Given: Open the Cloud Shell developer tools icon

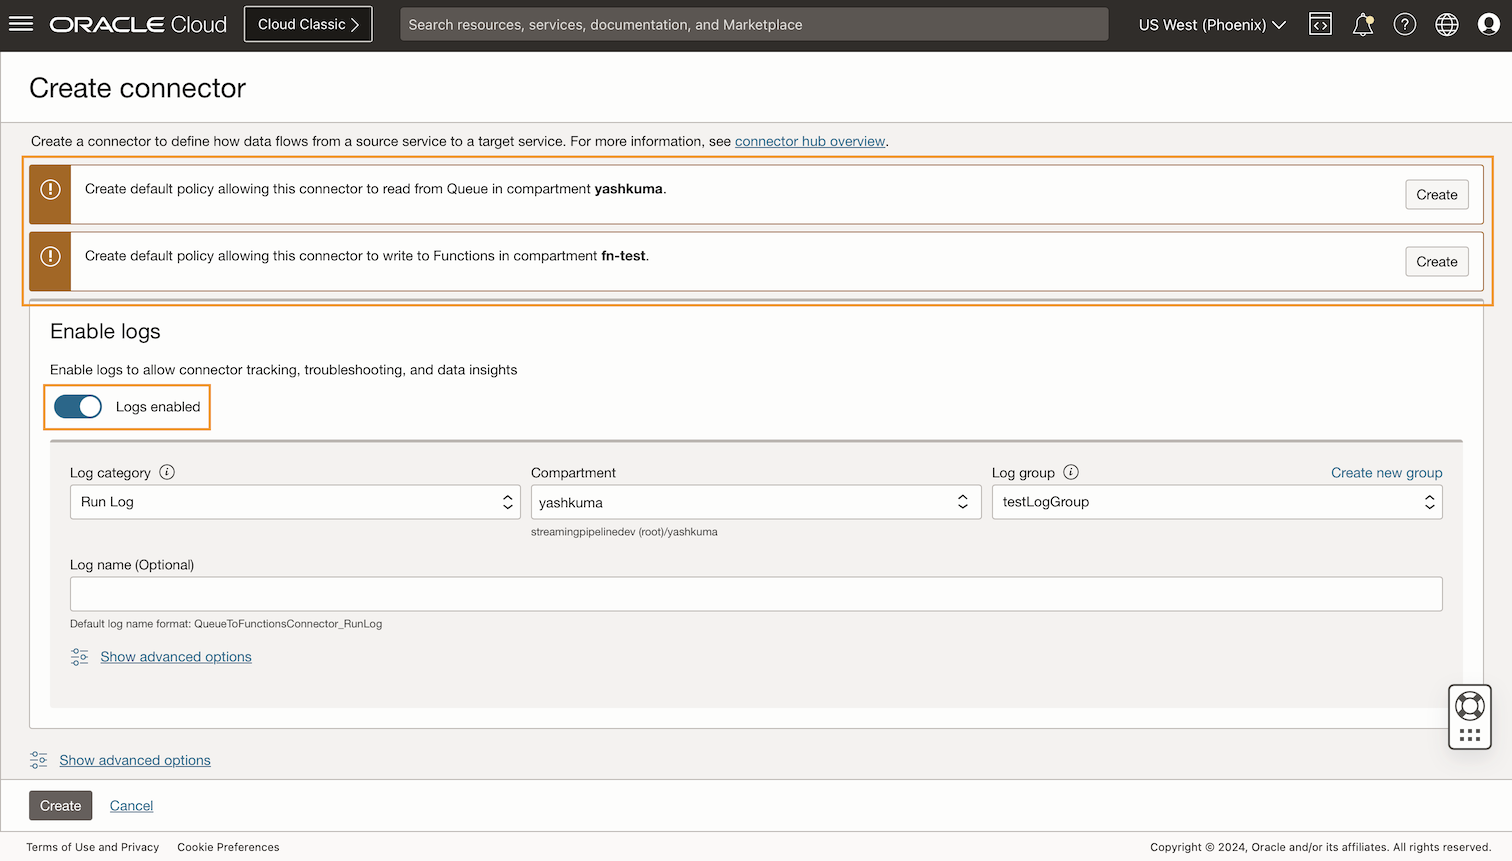Looking at the screenshot, I should coord(1320,23).
